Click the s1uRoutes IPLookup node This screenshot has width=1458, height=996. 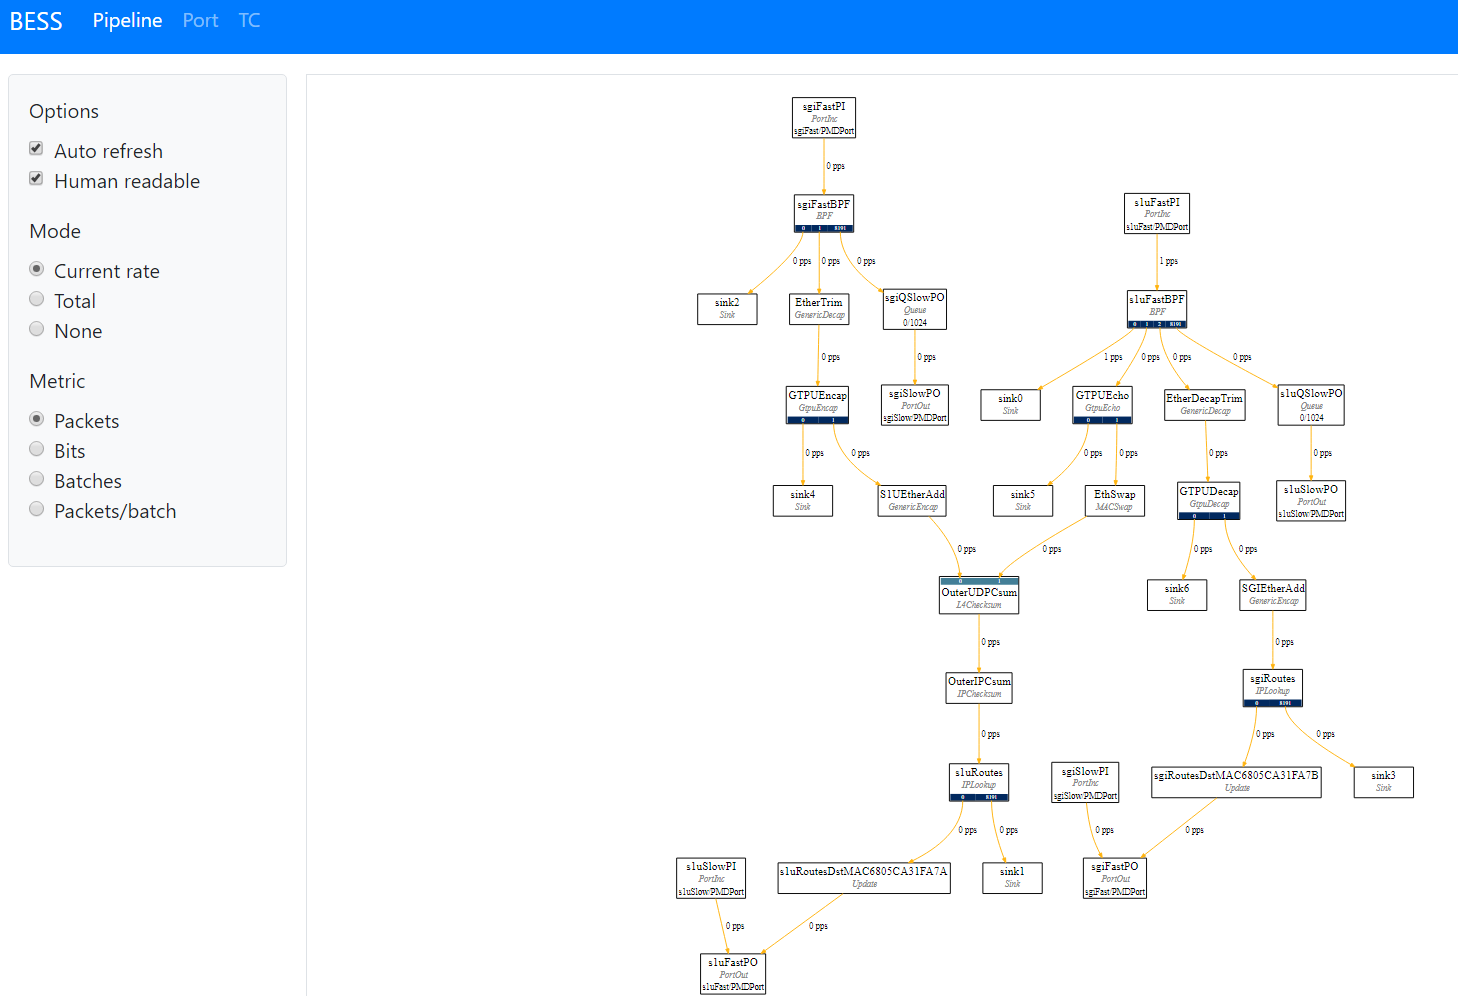coord(979,782)
